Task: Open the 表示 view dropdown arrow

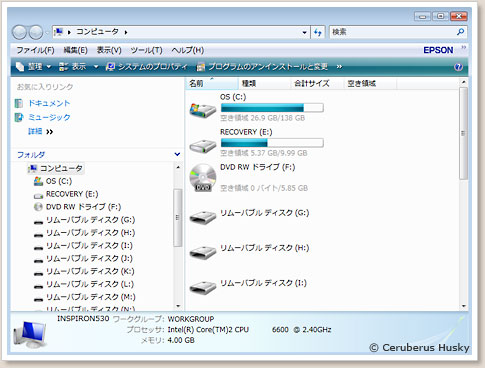Action: [96, 67]
